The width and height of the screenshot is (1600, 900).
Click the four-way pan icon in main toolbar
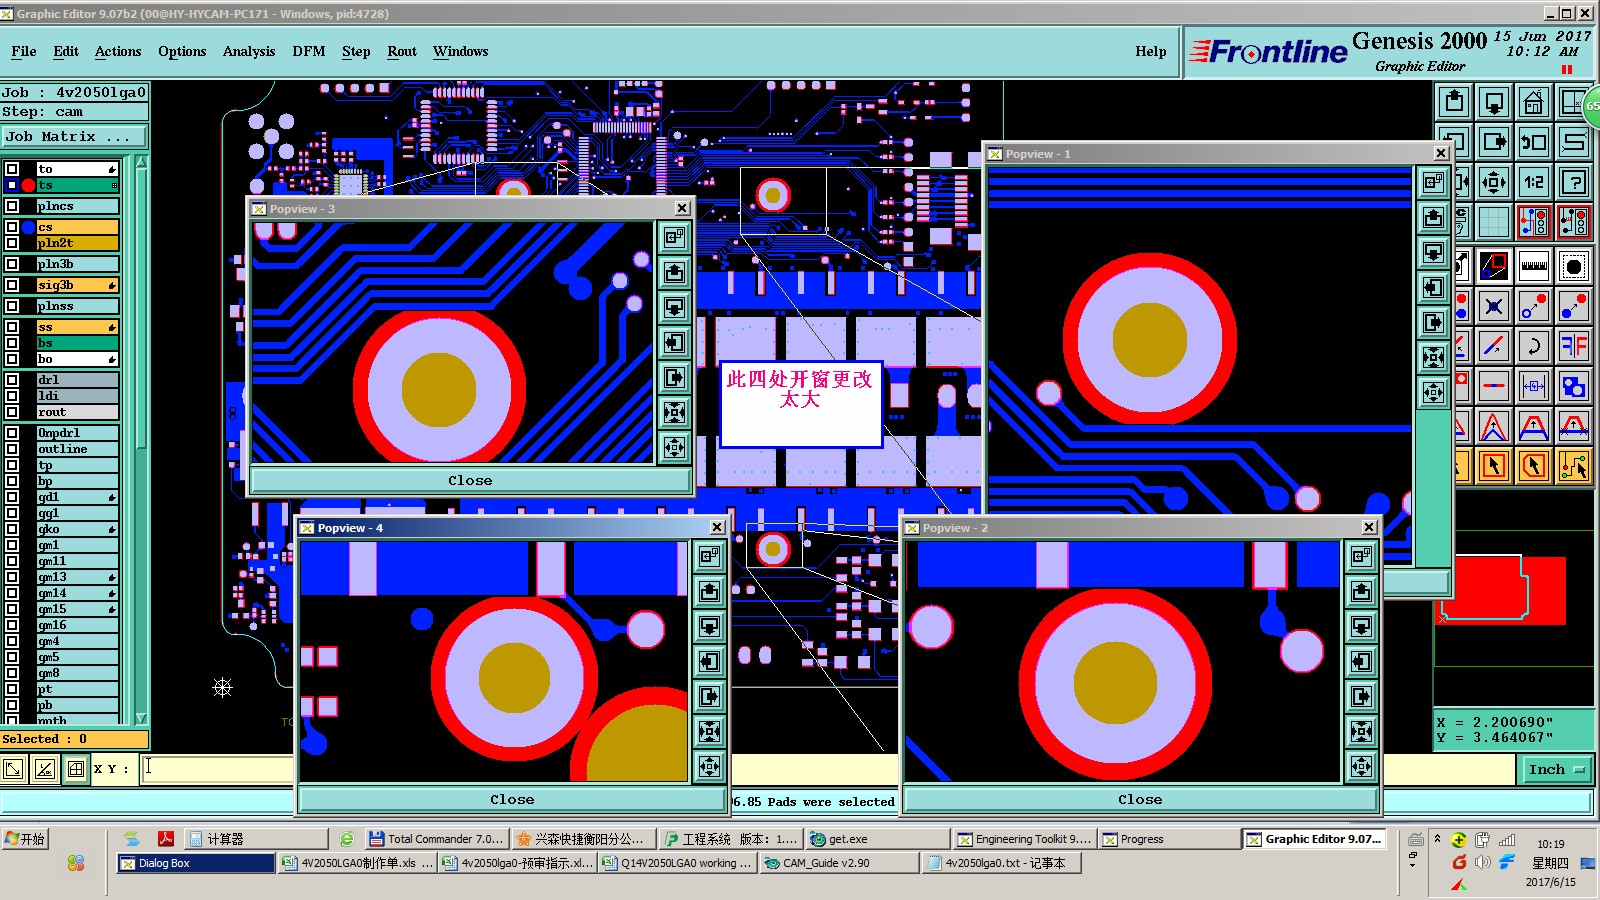[x=1494, y=182]
